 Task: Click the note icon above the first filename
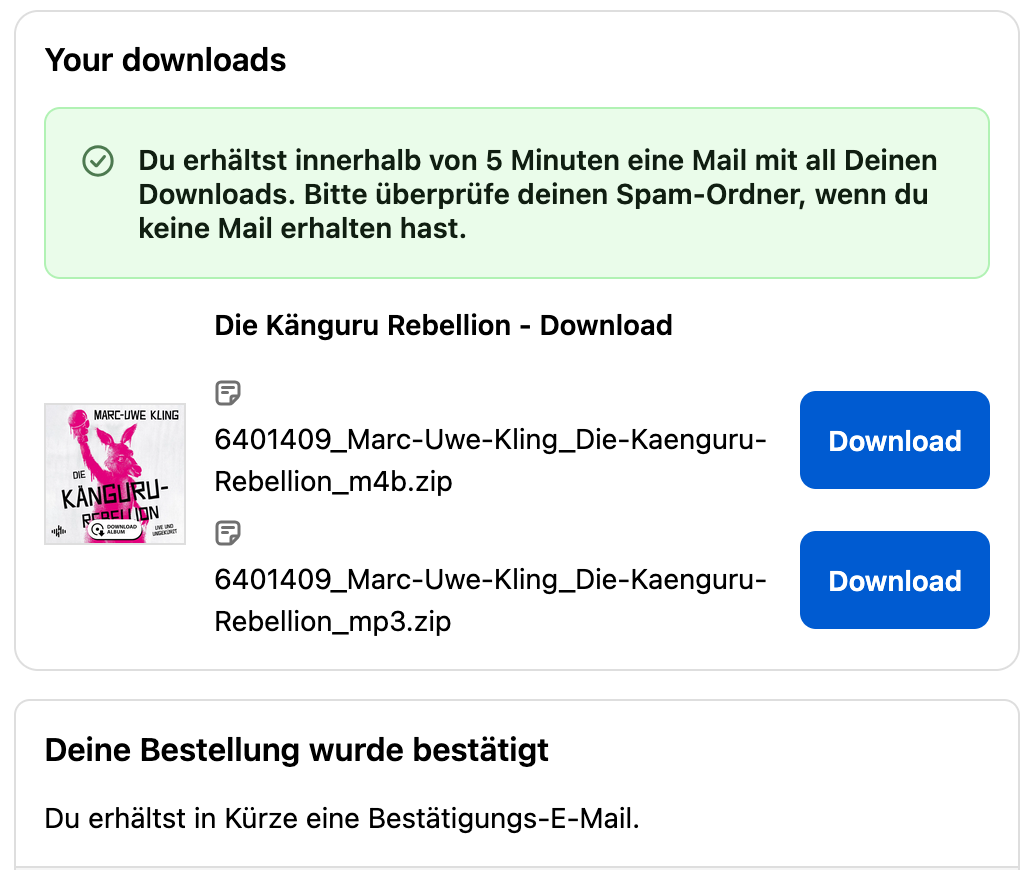(x=228, y=393)
